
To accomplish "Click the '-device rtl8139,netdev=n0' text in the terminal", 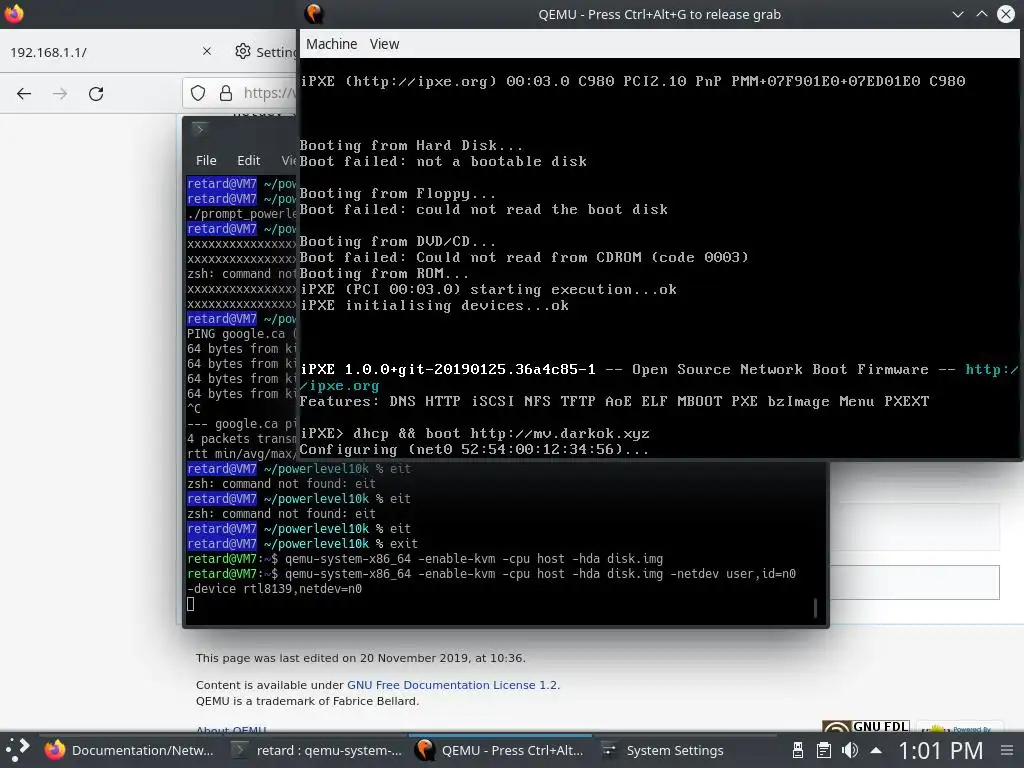I will (274, 589).
